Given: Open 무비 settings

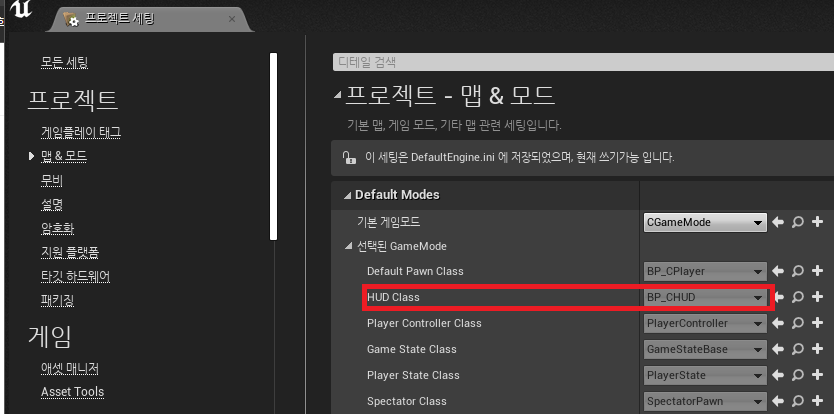Looking at the screenshot, I should [x=52, y=180].
